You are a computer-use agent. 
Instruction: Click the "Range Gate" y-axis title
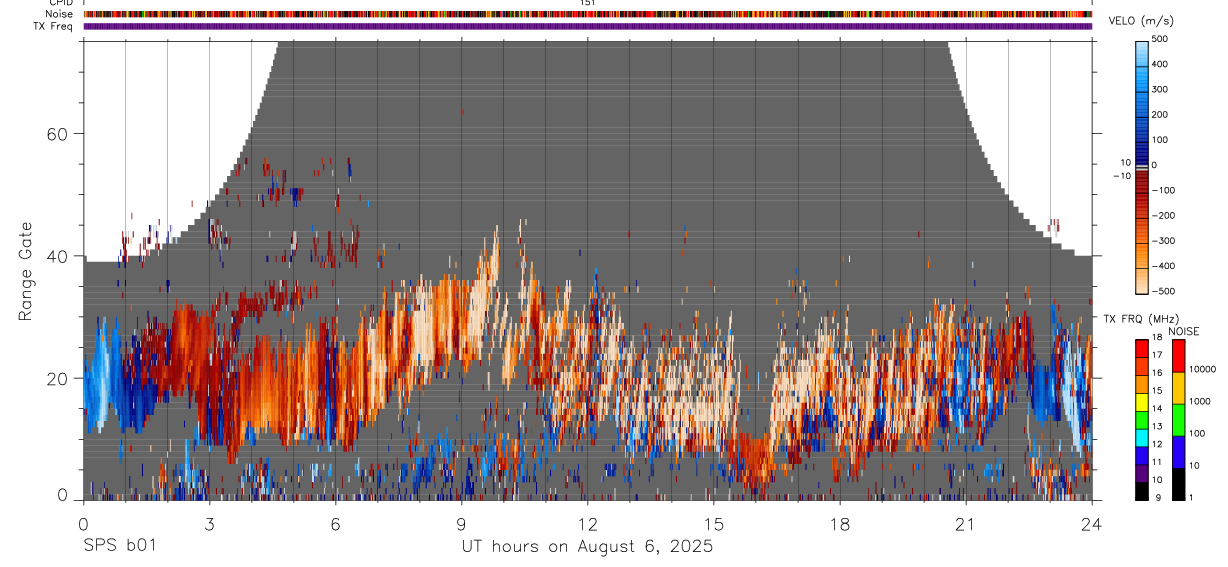[25, 271]
